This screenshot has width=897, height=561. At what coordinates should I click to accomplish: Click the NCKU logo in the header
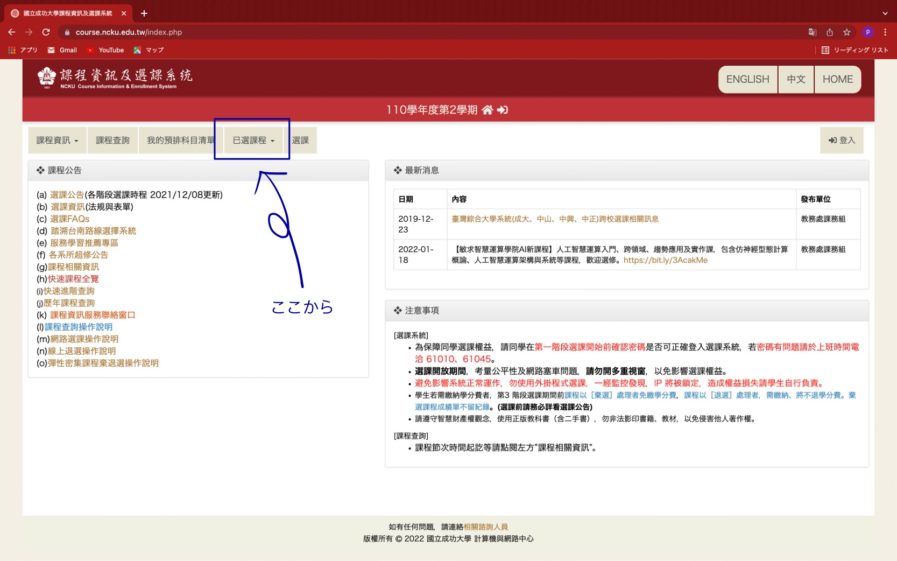pos(47,77)
